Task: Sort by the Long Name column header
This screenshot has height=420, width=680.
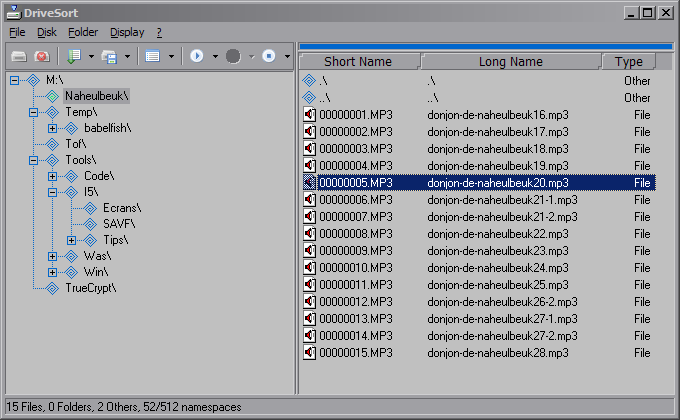Action: tap(510, 62)
